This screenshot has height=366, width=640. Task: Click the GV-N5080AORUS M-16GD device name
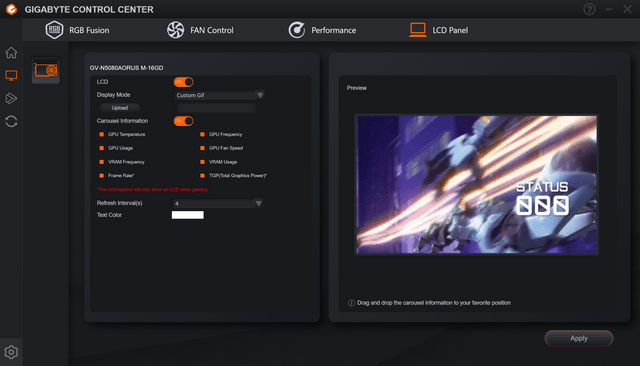127,68
